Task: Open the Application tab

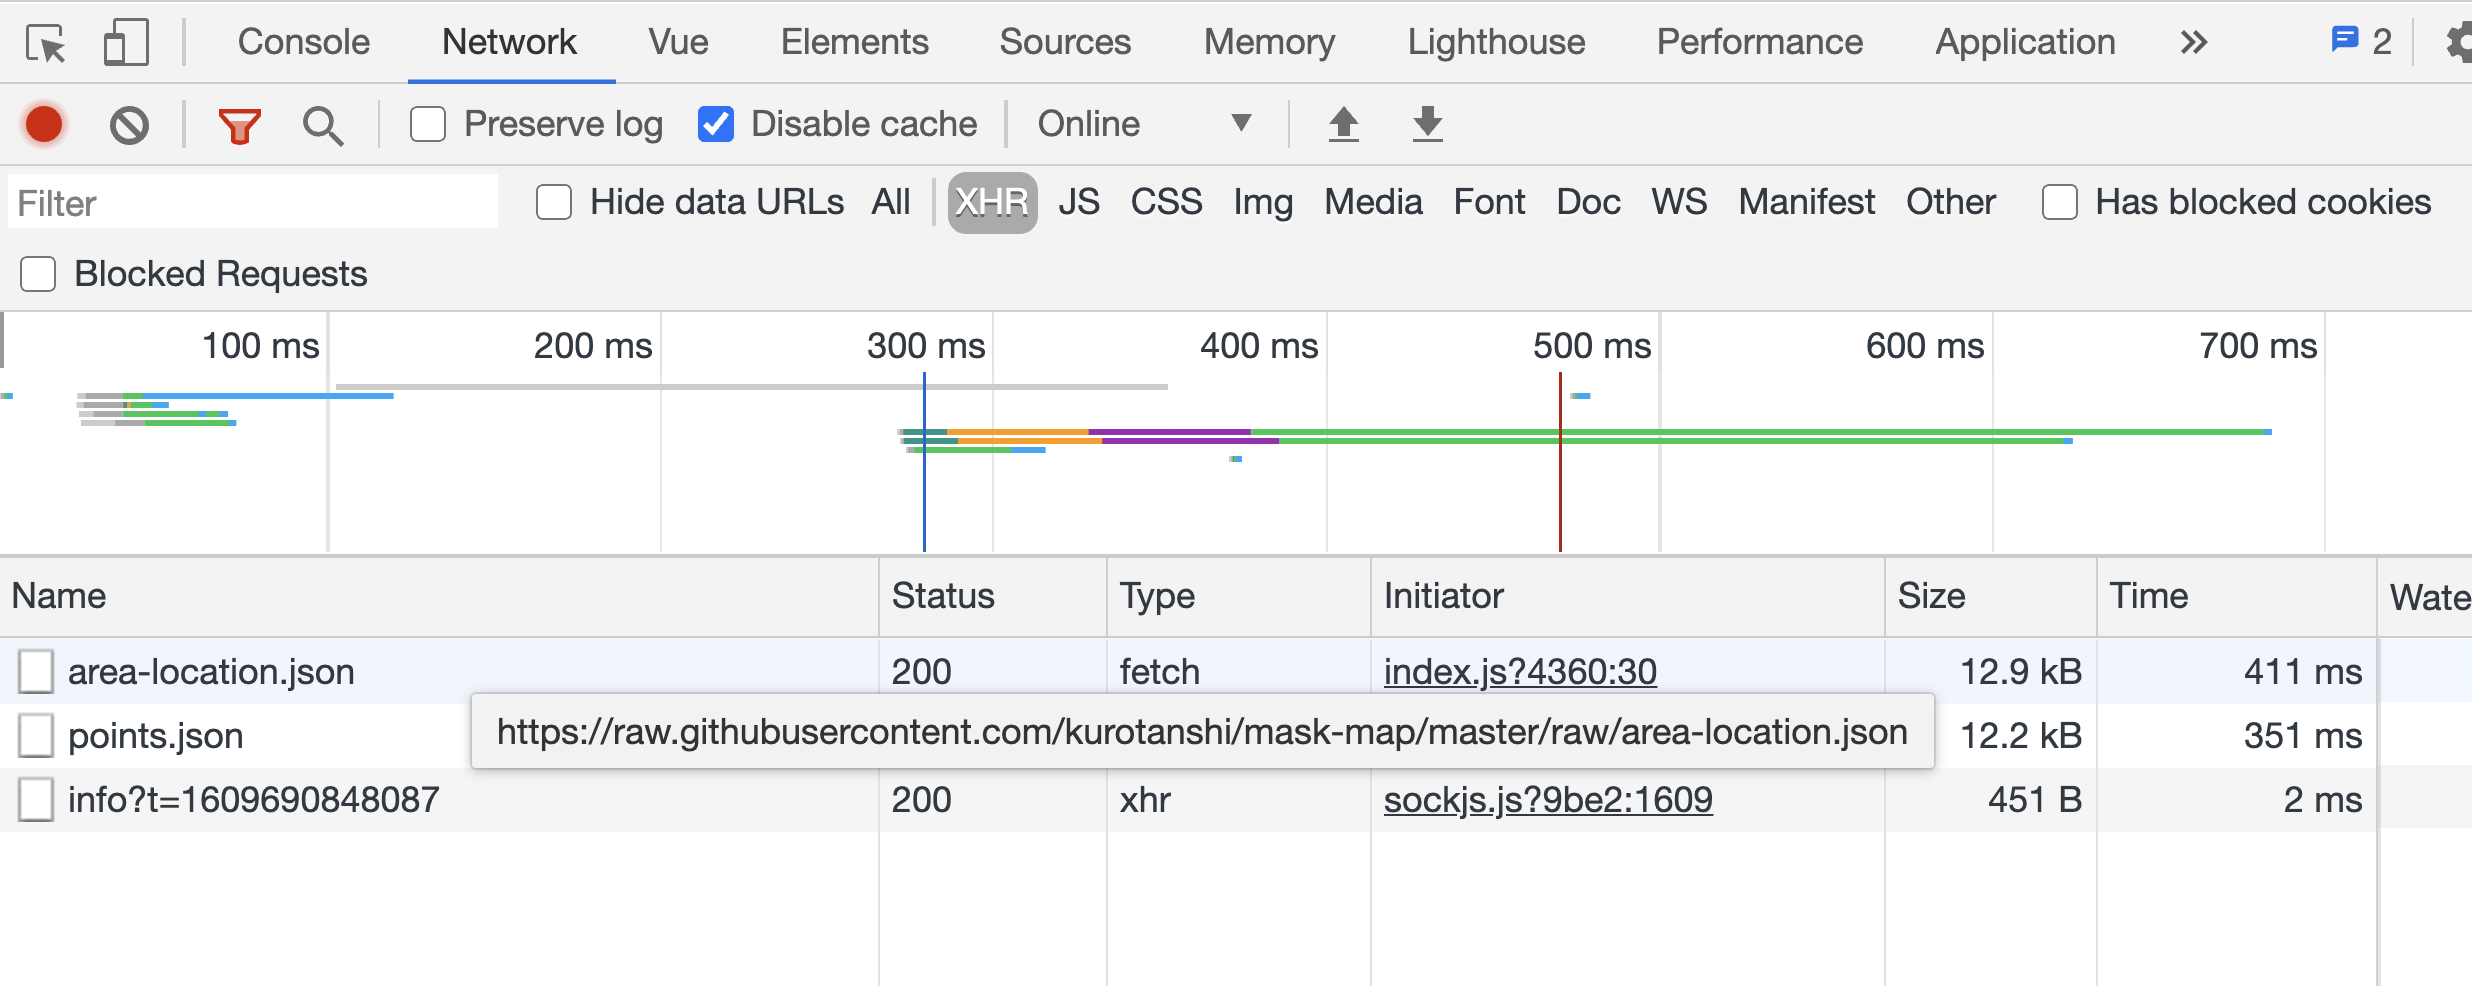Action: [x=2026, y=42]
